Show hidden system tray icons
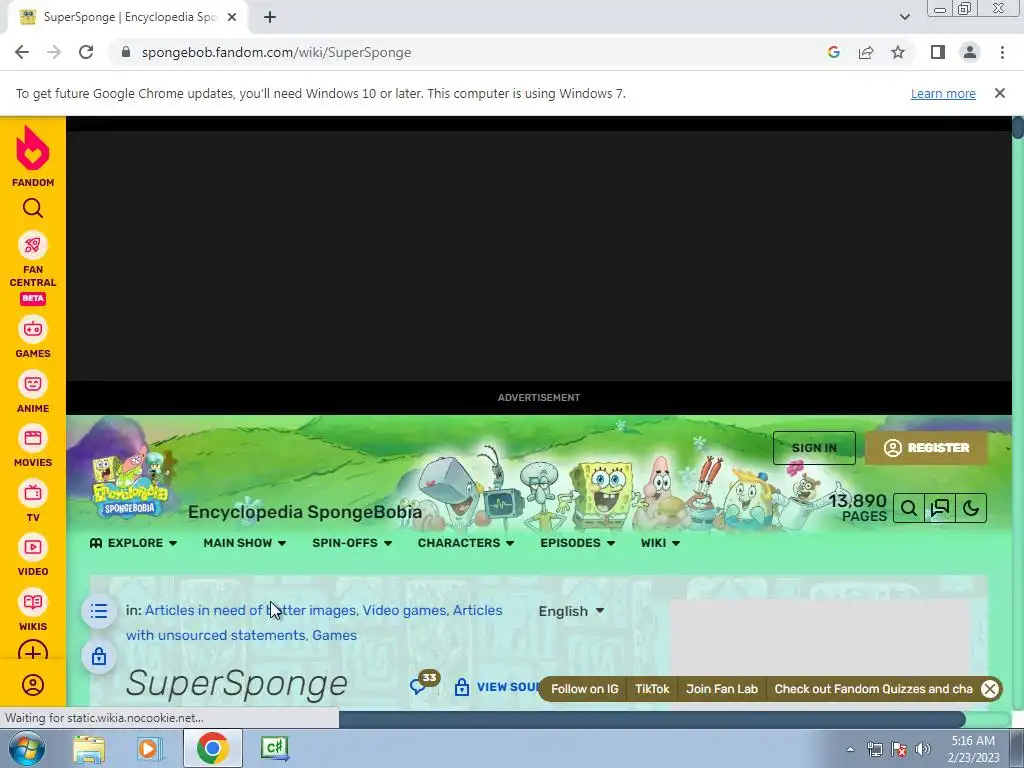This screenshot has height=768, width=1024. pos(850,749)
